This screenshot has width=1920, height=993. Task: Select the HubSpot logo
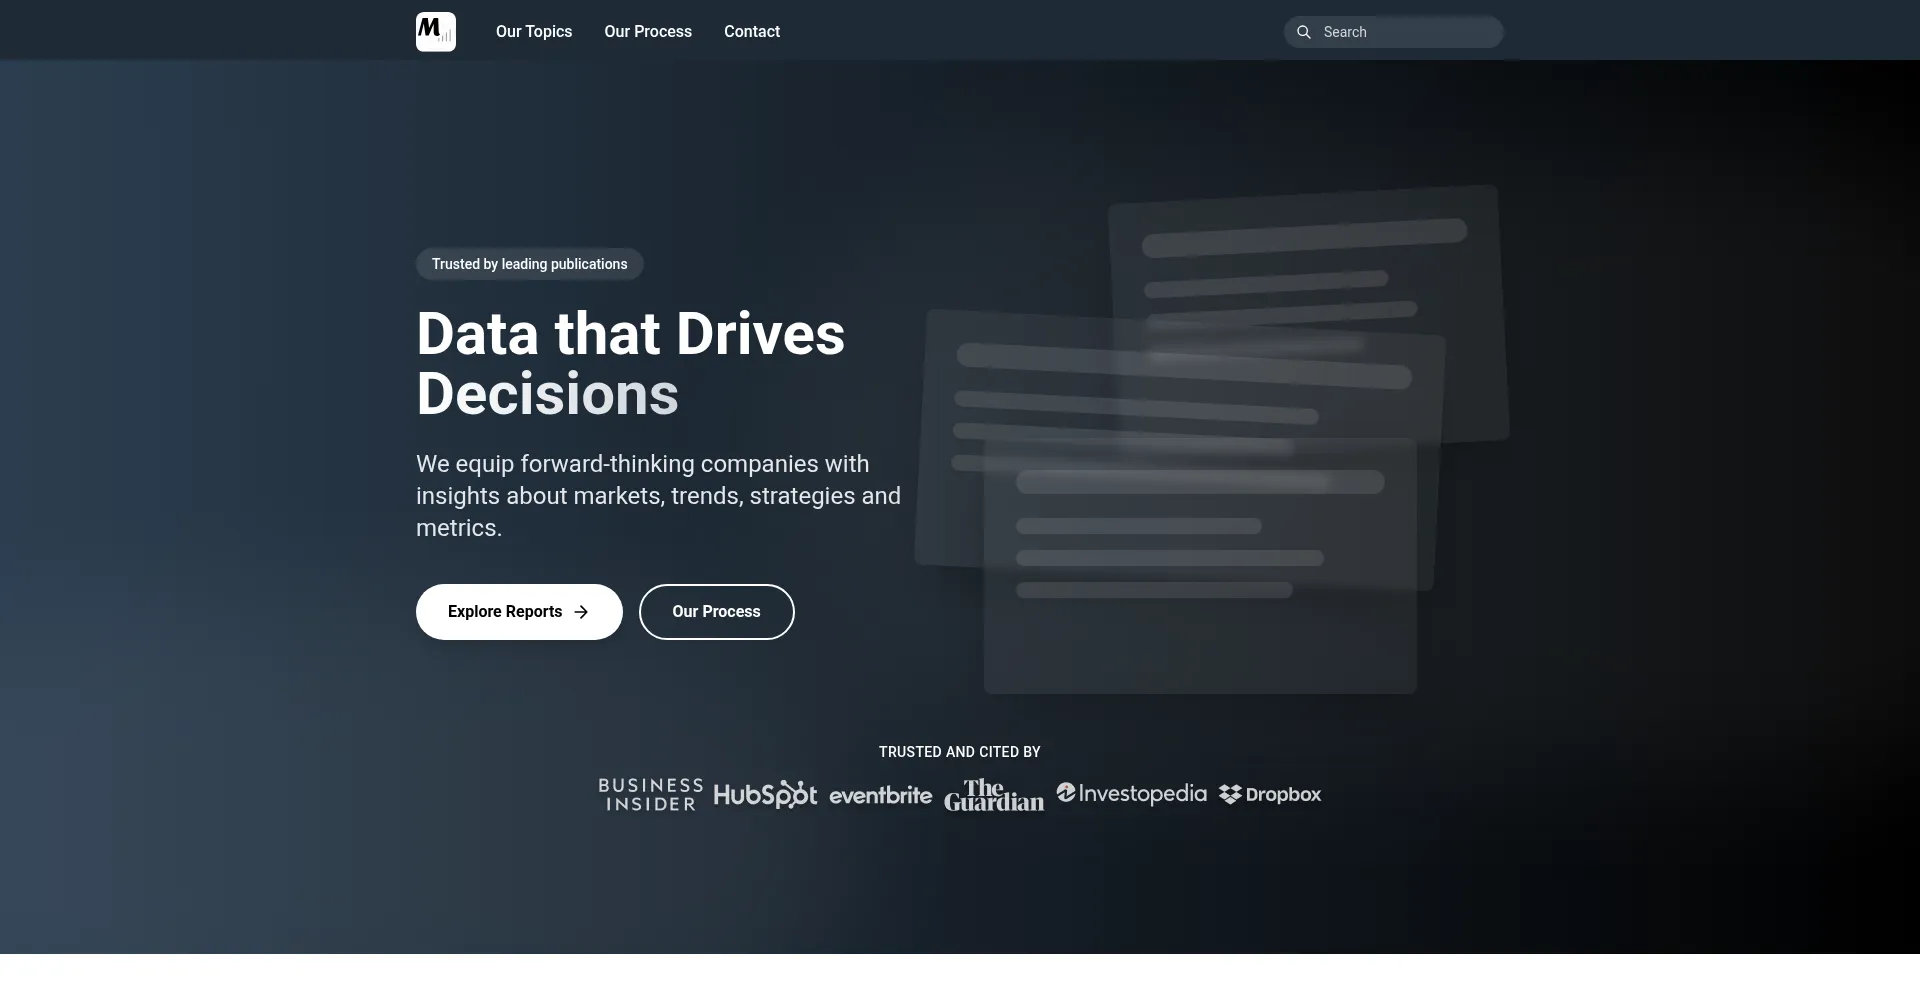pos(765,795)
